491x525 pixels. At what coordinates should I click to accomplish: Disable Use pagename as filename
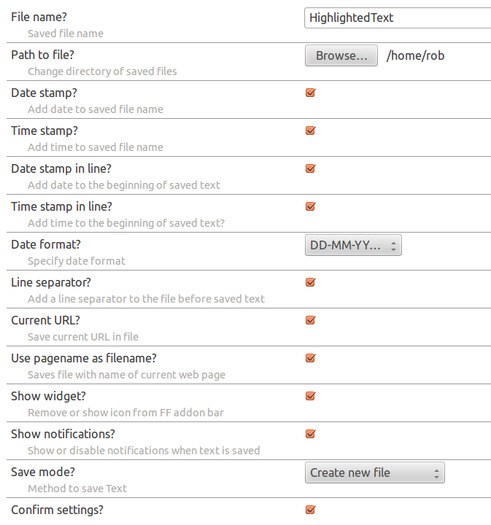[x=310, y=358]
